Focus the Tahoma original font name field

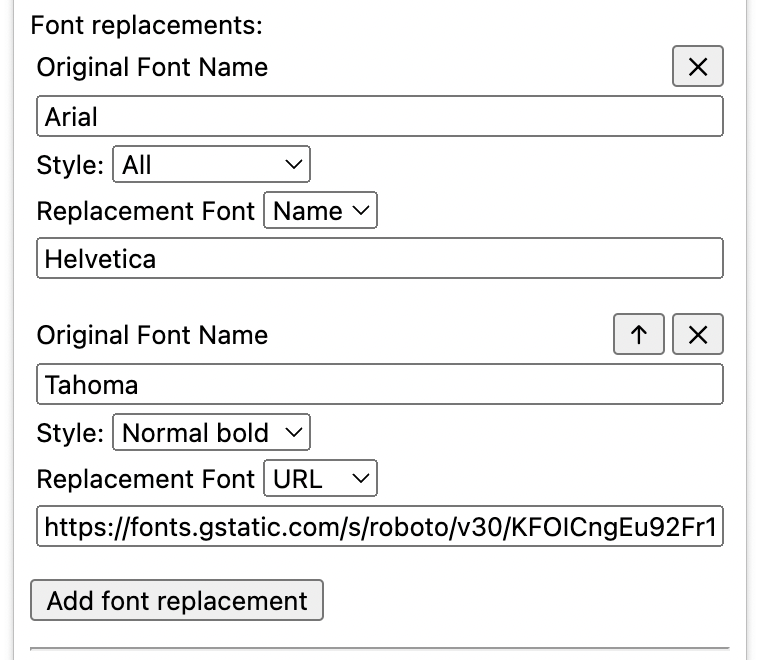coord(379,385)
